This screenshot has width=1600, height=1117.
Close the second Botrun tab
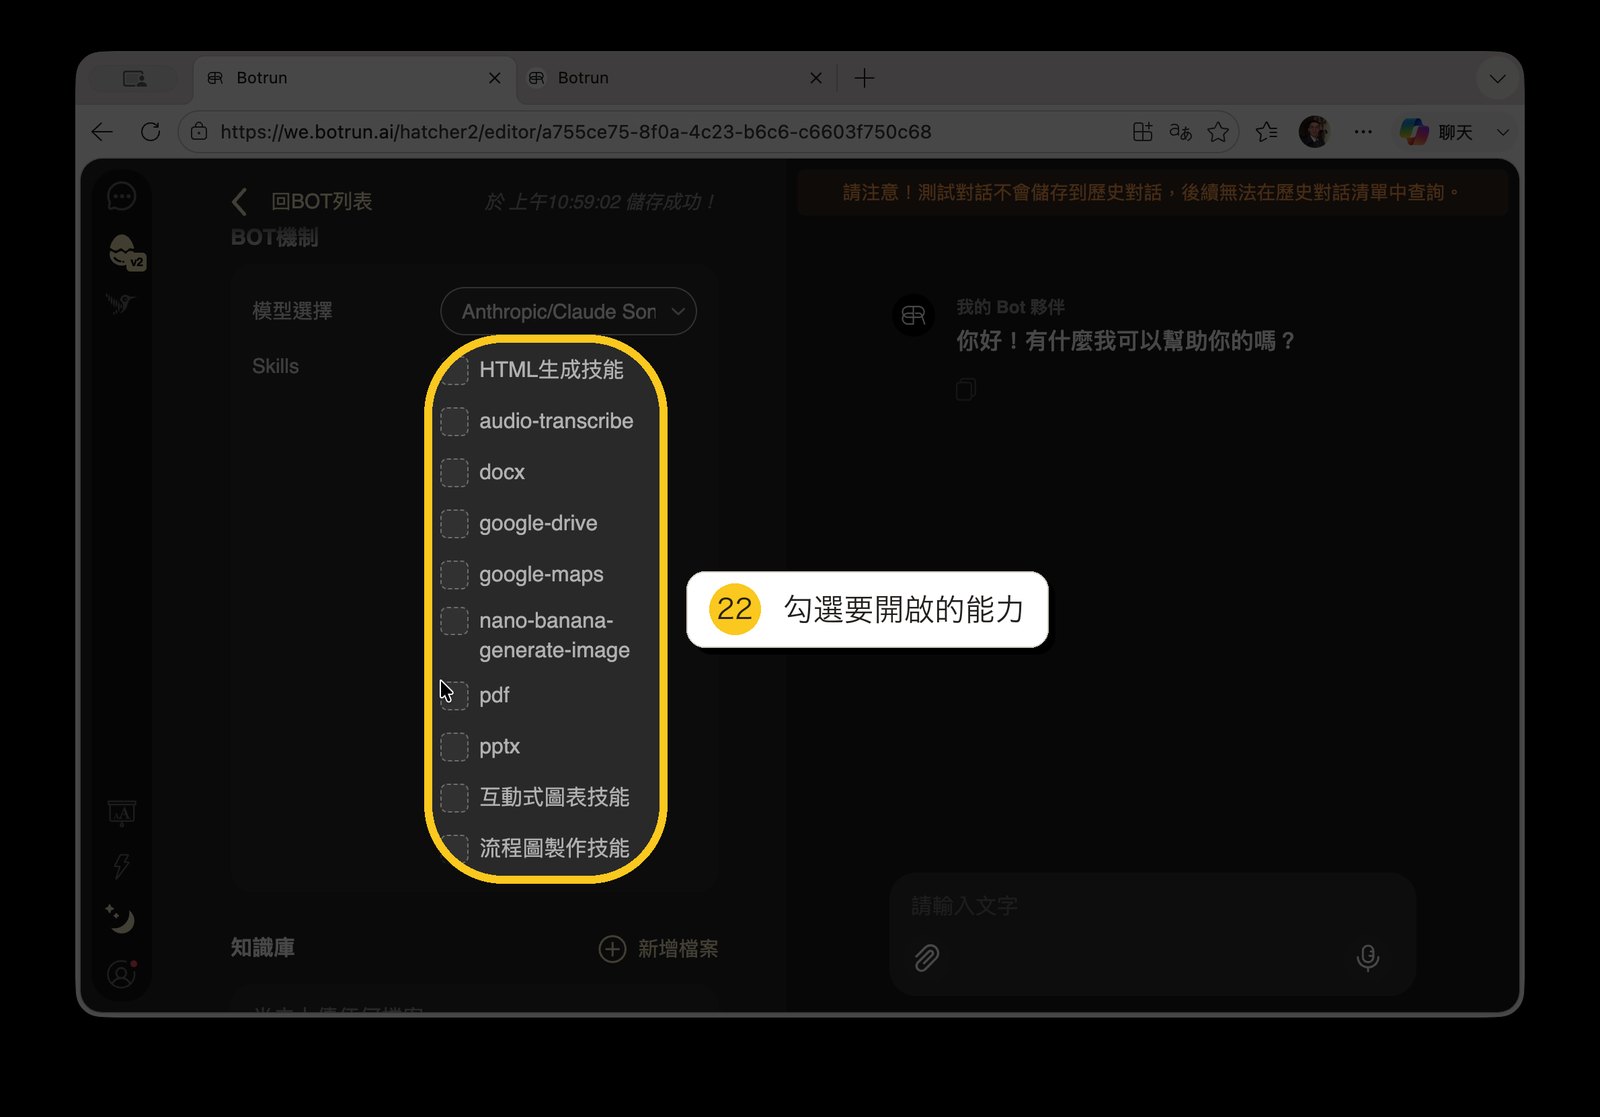(816, 78)
